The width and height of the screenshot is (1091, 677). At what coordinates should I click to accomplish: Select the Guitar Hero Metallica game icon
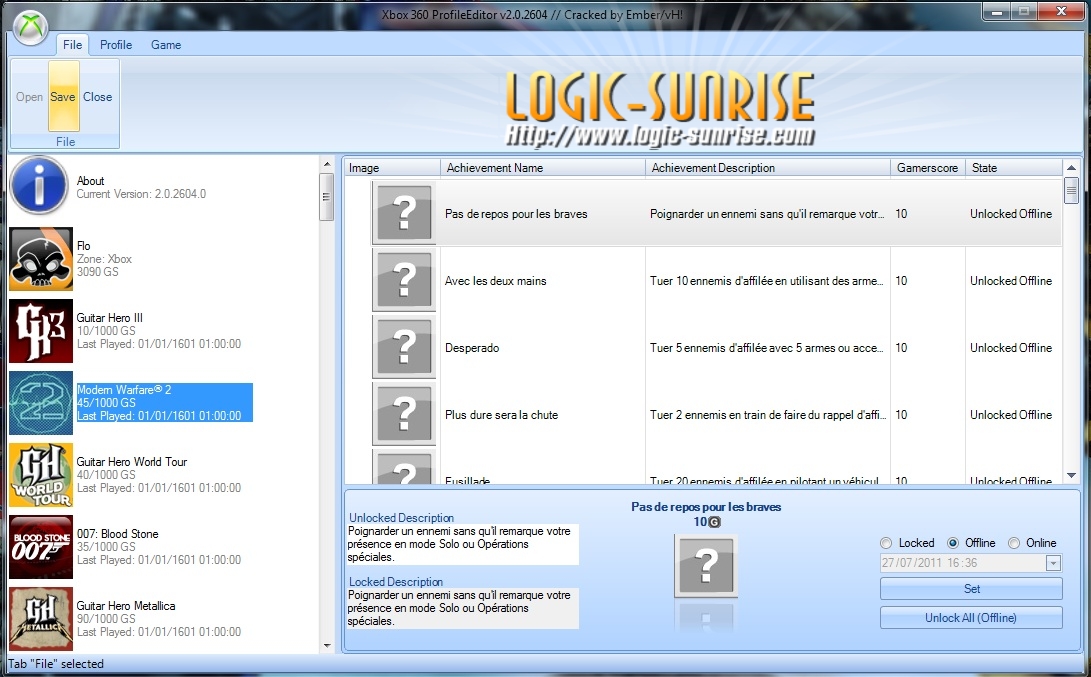(x=41, y=619)
